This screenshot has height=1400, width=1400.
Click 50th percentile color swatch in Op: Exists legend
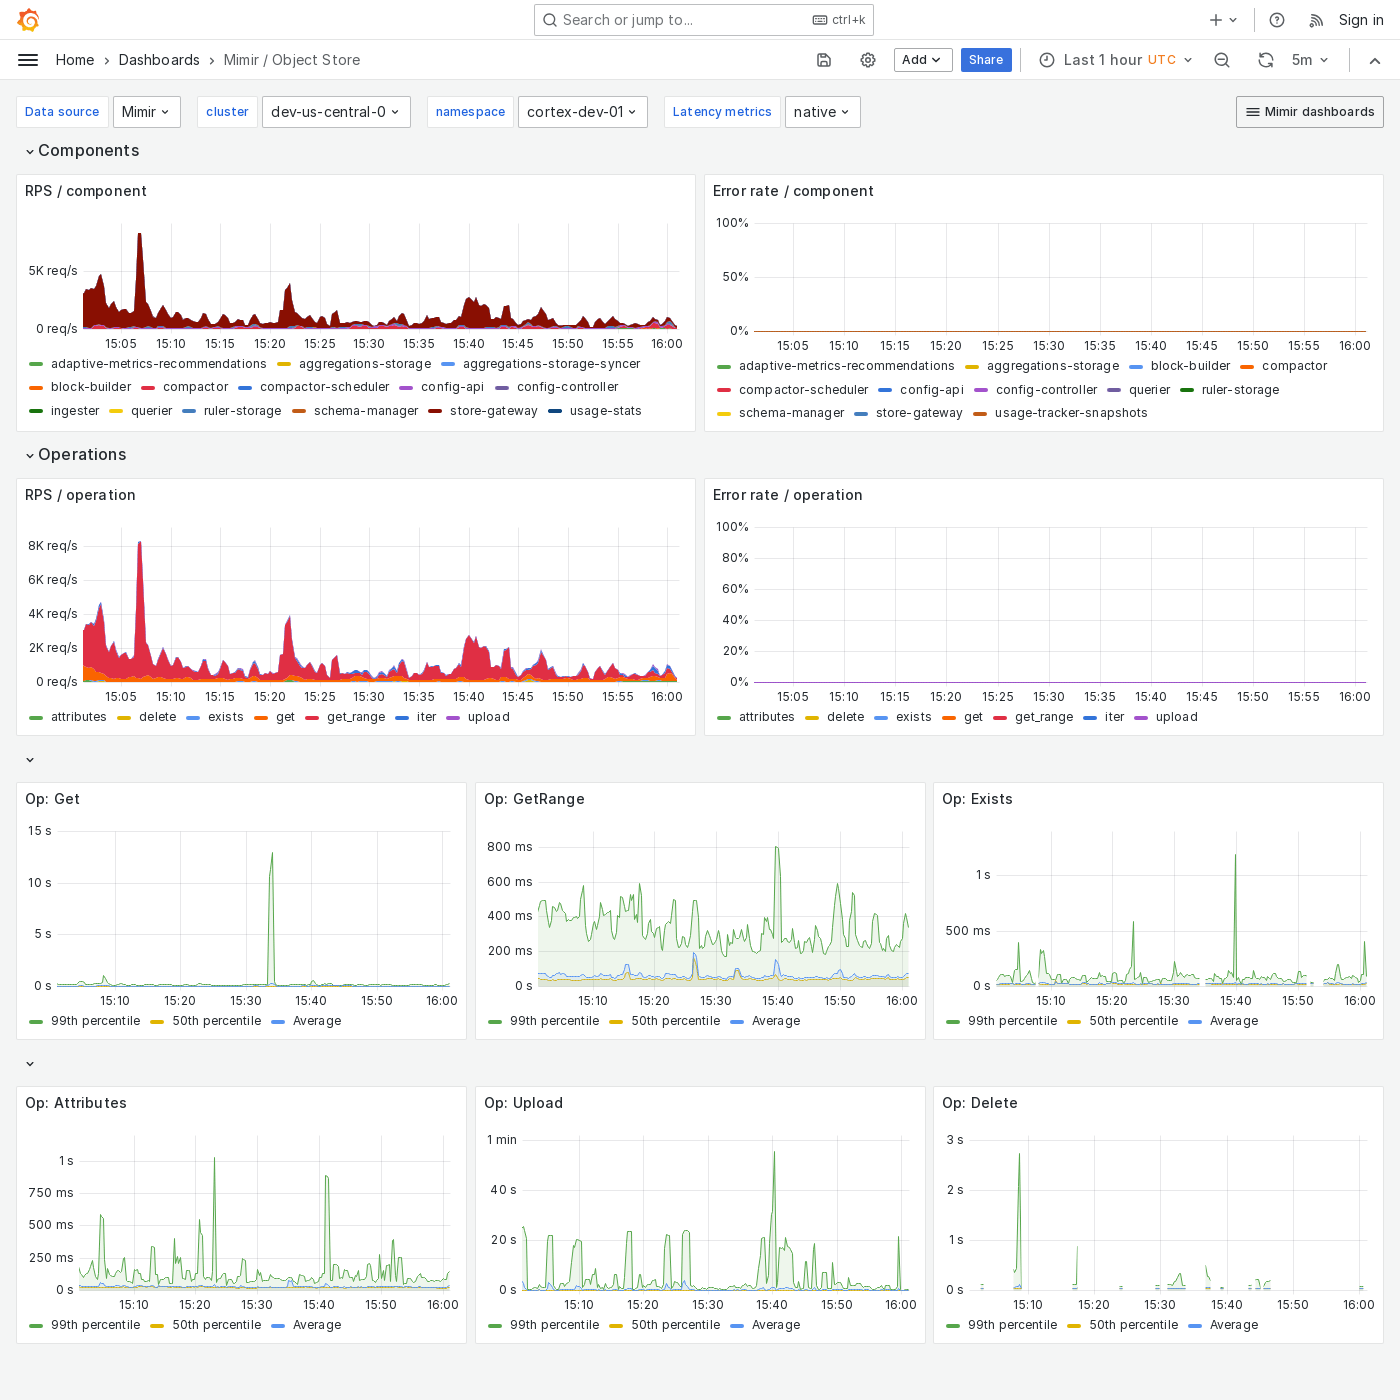pos(1074,1021)
